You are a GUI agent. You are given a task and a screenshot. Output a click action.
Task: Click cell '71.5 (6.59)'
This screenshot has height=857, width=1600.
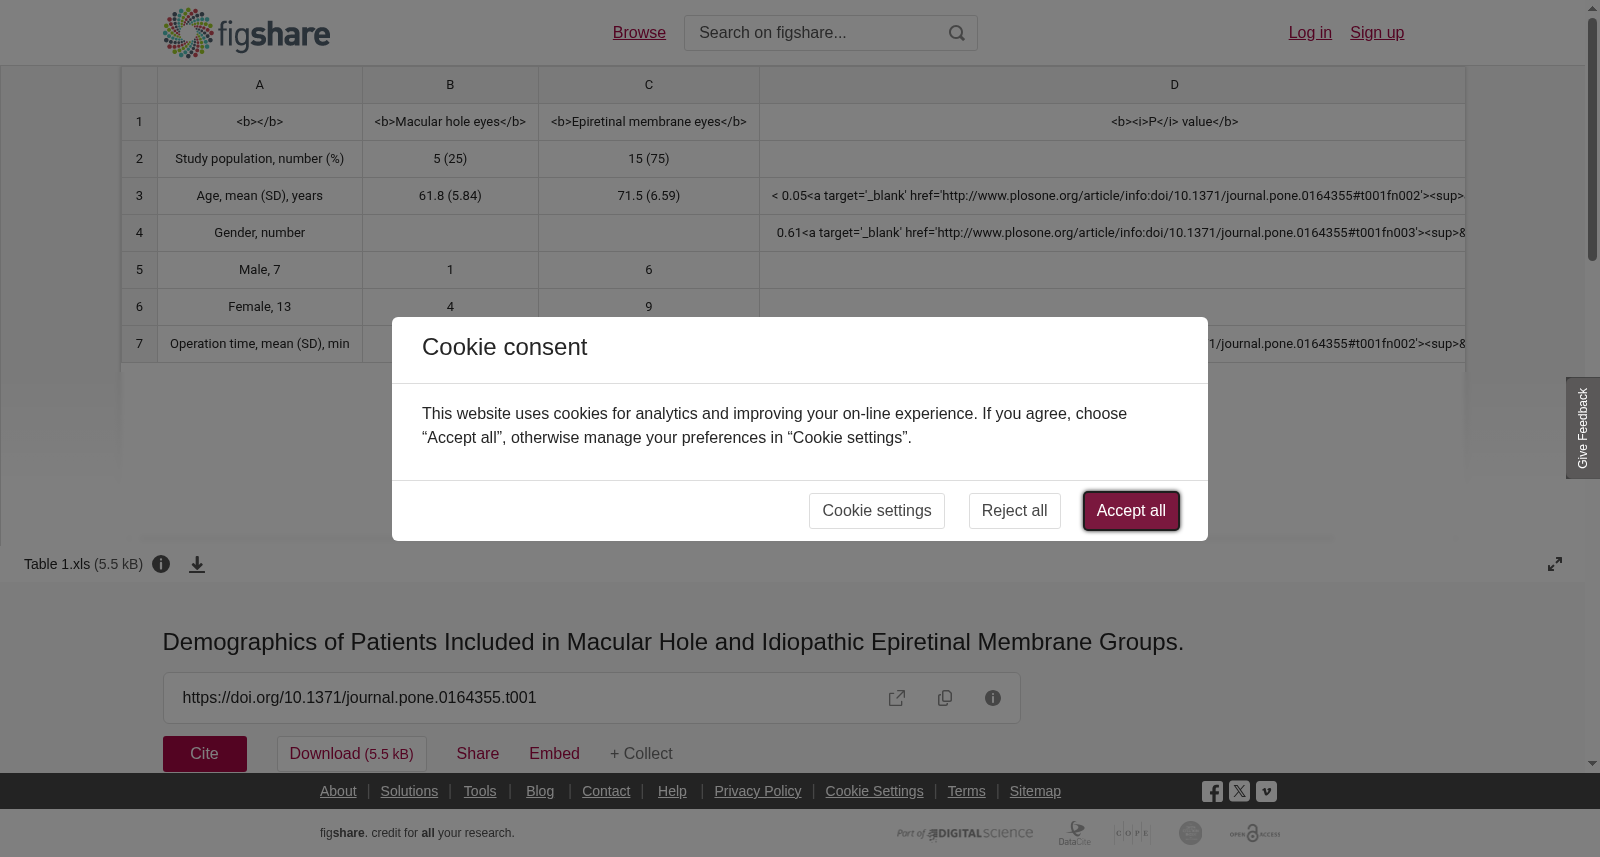click(x=649, y=196)
